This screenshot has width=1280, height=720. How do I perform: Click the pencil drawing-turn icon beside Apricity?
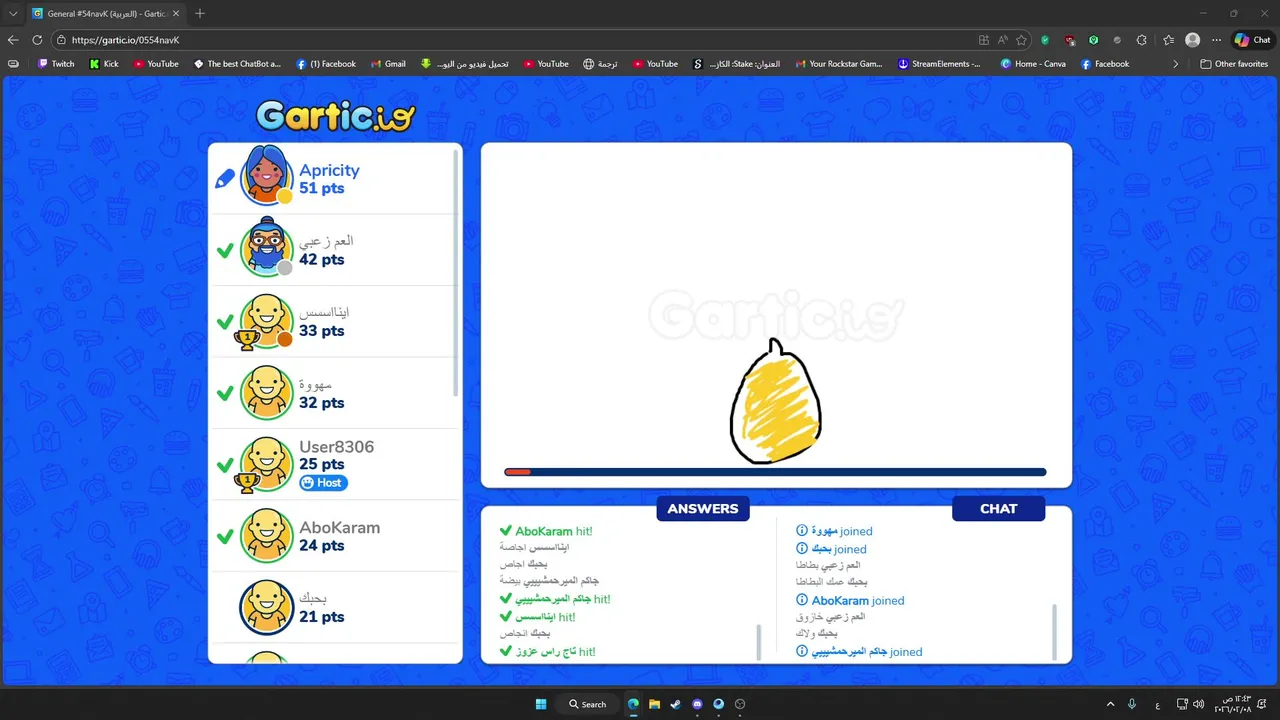click(225, 179)
